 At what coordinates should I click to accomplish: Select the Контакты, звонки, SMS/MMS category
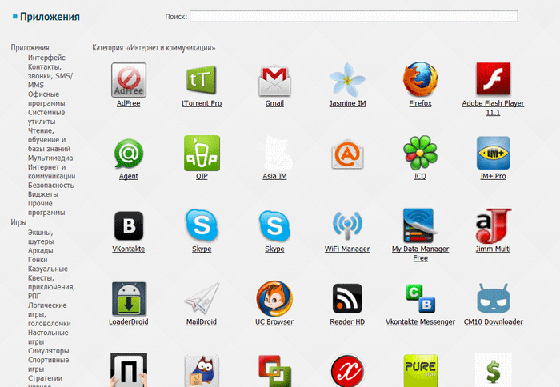50,76
